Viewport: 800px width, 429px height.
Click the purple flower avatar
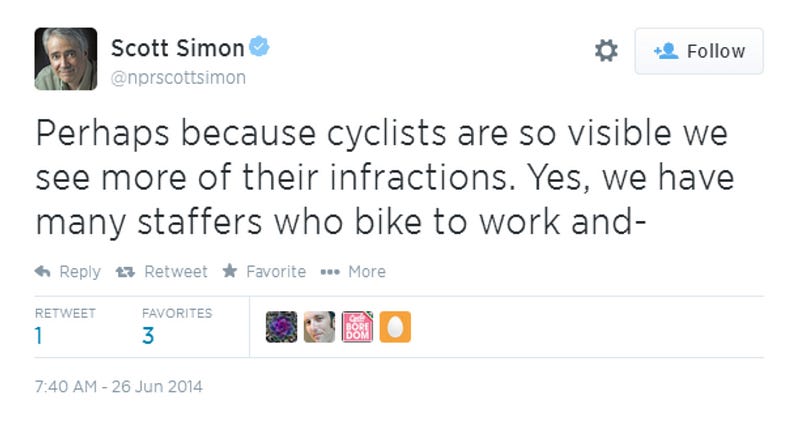tap(281, 326)
